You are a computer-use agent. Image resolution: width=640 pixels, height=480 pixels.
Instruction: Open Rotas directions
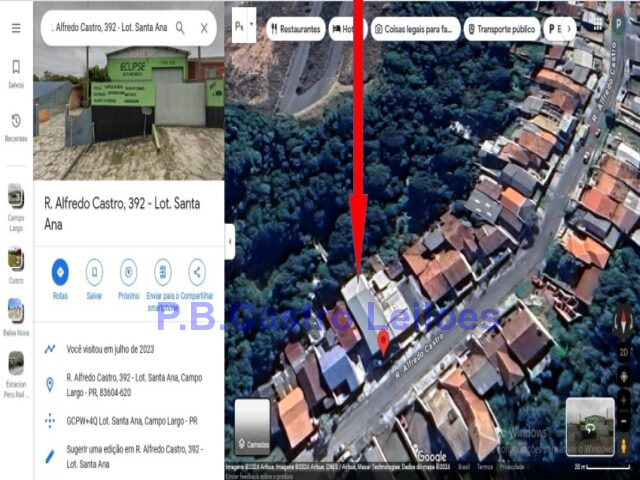point(60,280)
